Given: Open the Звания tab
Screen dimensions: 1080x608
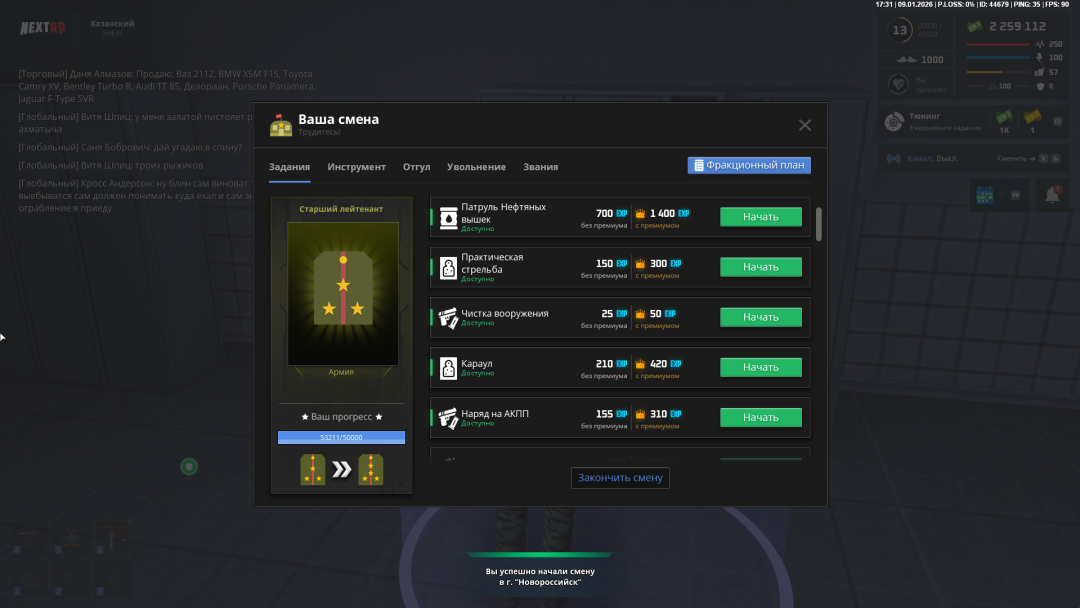Looking at the screenshot, I should pos(540,167).
